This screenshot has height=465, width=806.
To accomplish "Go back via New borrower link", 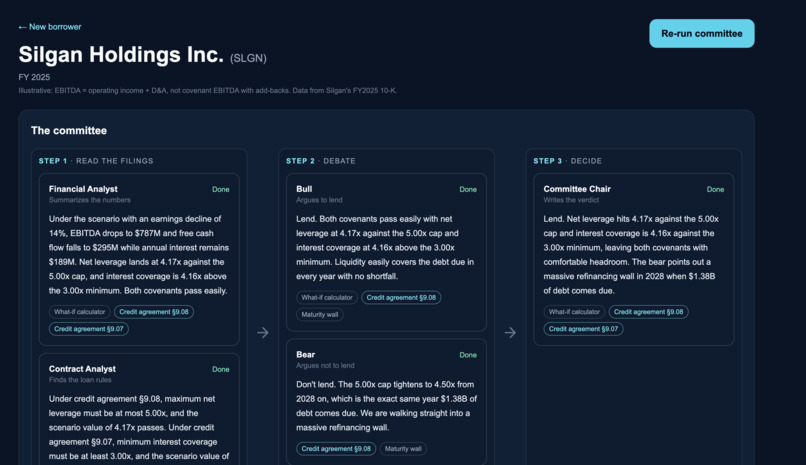I will point(50,27).
